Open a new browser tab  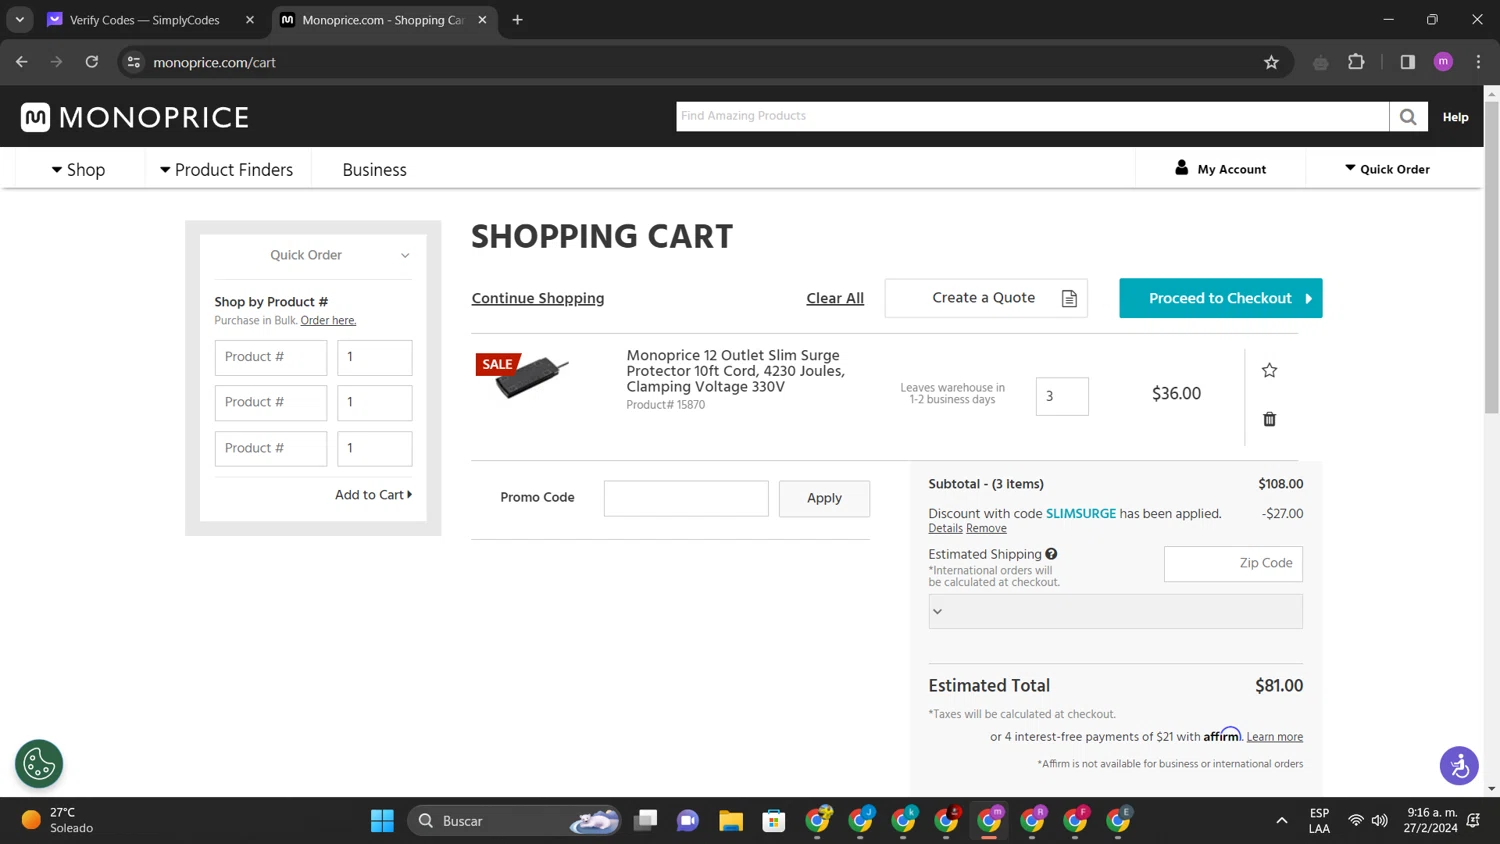[517, 20]
